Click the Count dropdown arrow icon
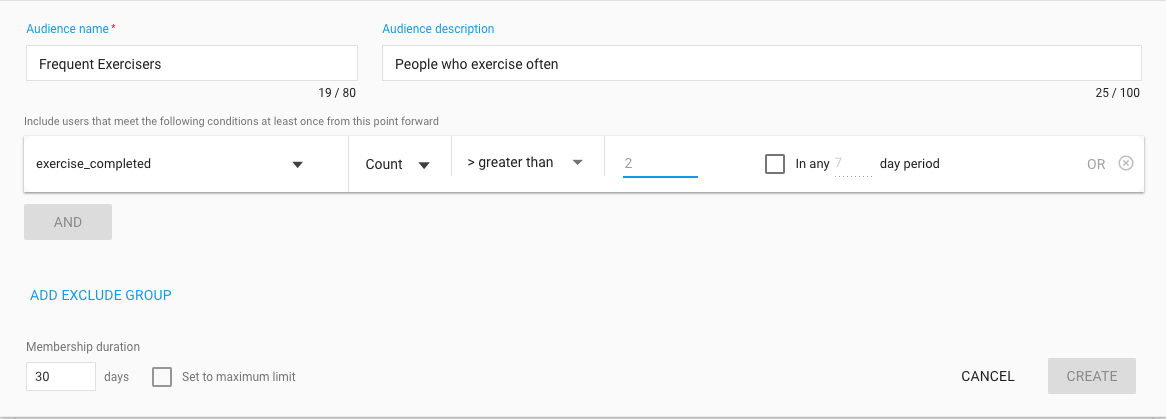 coord(424,165)
